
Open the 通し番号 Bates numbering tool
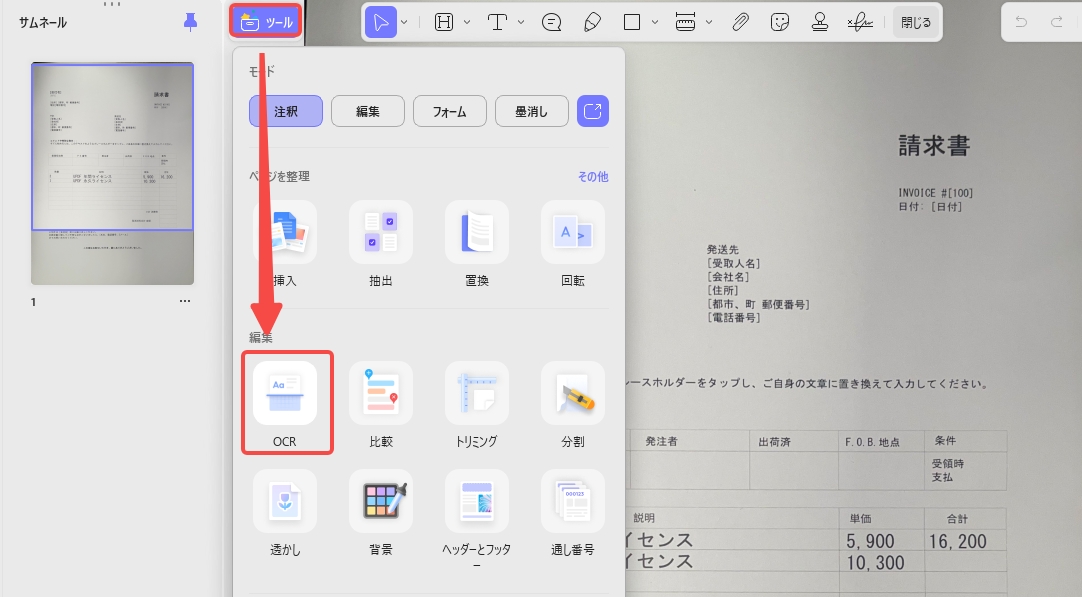coord(573,513)
